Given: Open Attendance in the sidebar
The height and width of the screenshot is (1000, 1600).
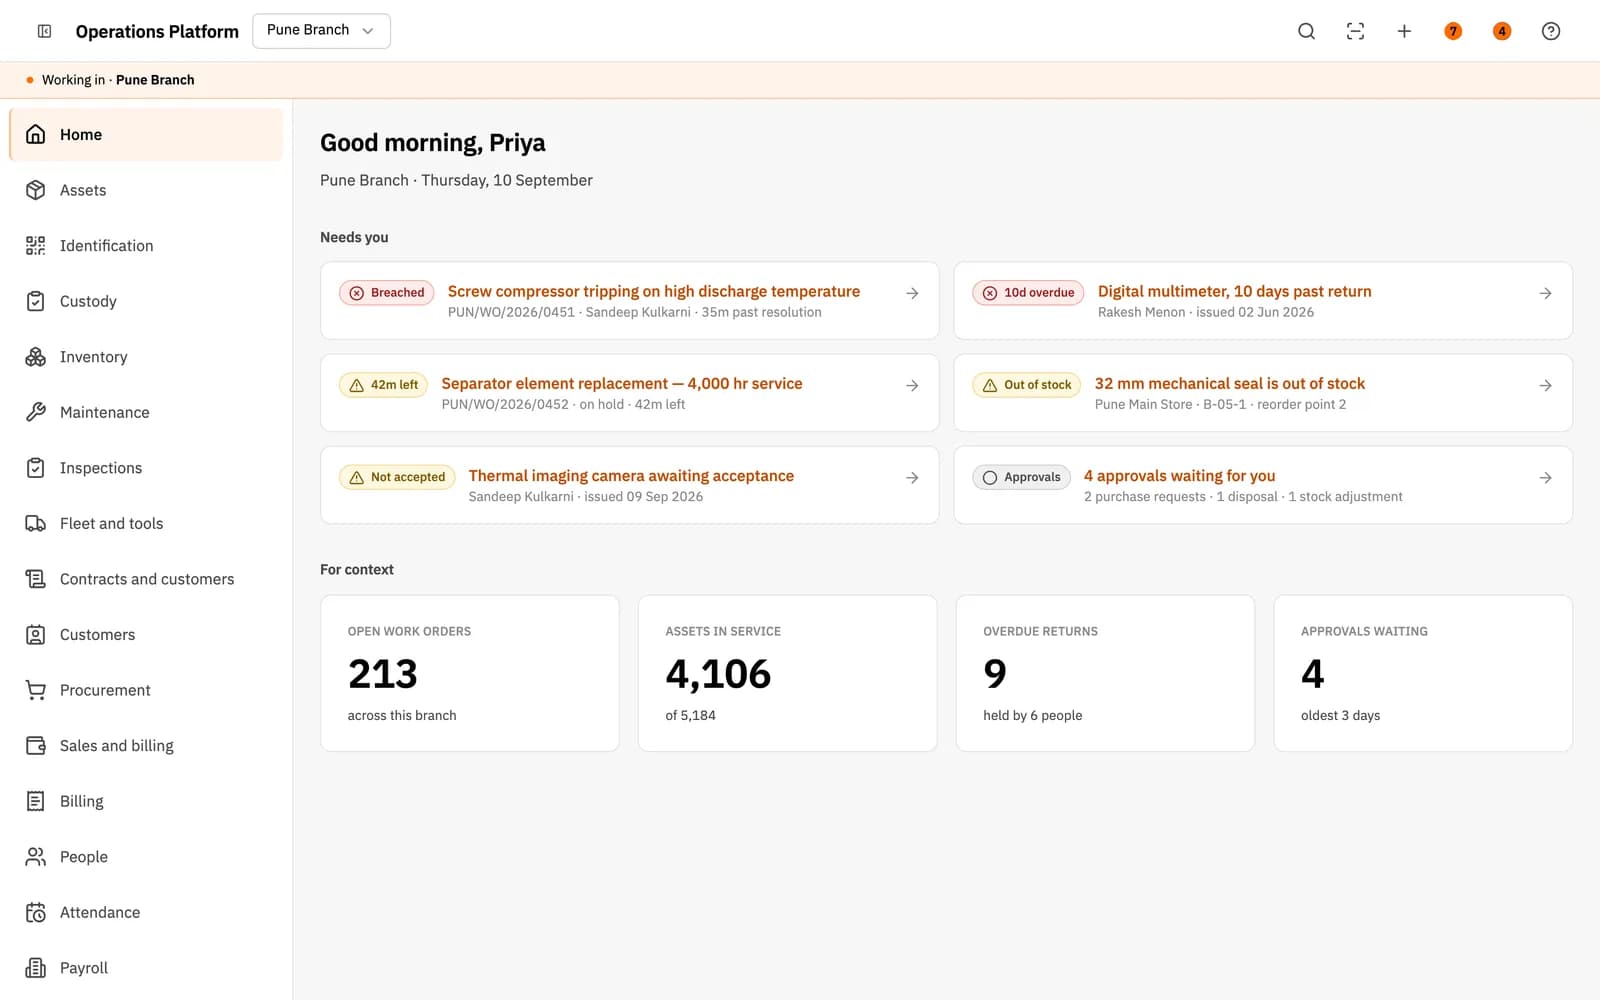Looking at the screenshot, I should [146, 912].
